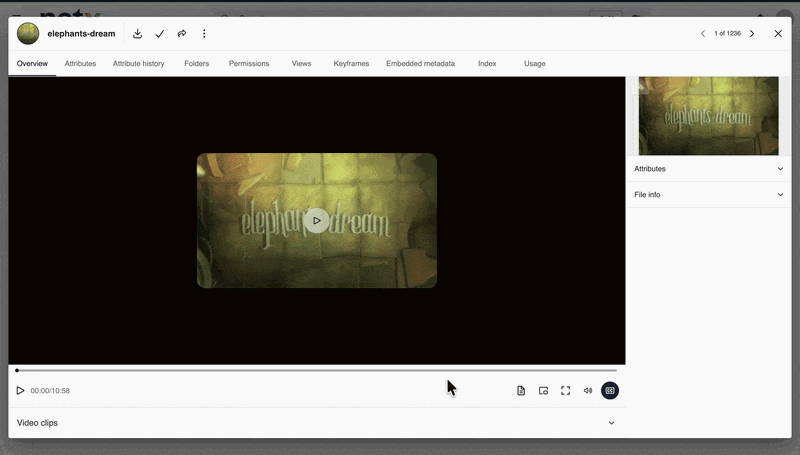Enable picture-in-picture mode
800x455 pixels.
(x=543, y=391)
